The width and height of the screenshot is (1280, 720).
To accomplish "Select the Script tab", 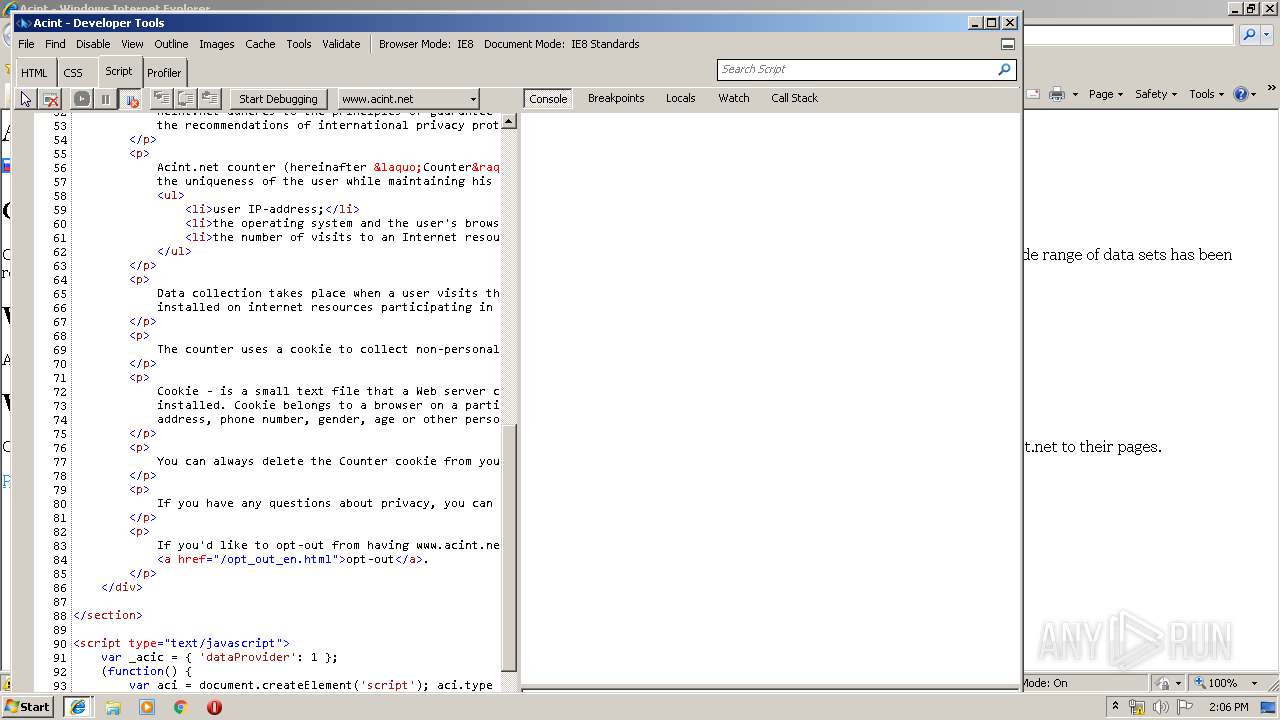I will click(x=118, y=71).
